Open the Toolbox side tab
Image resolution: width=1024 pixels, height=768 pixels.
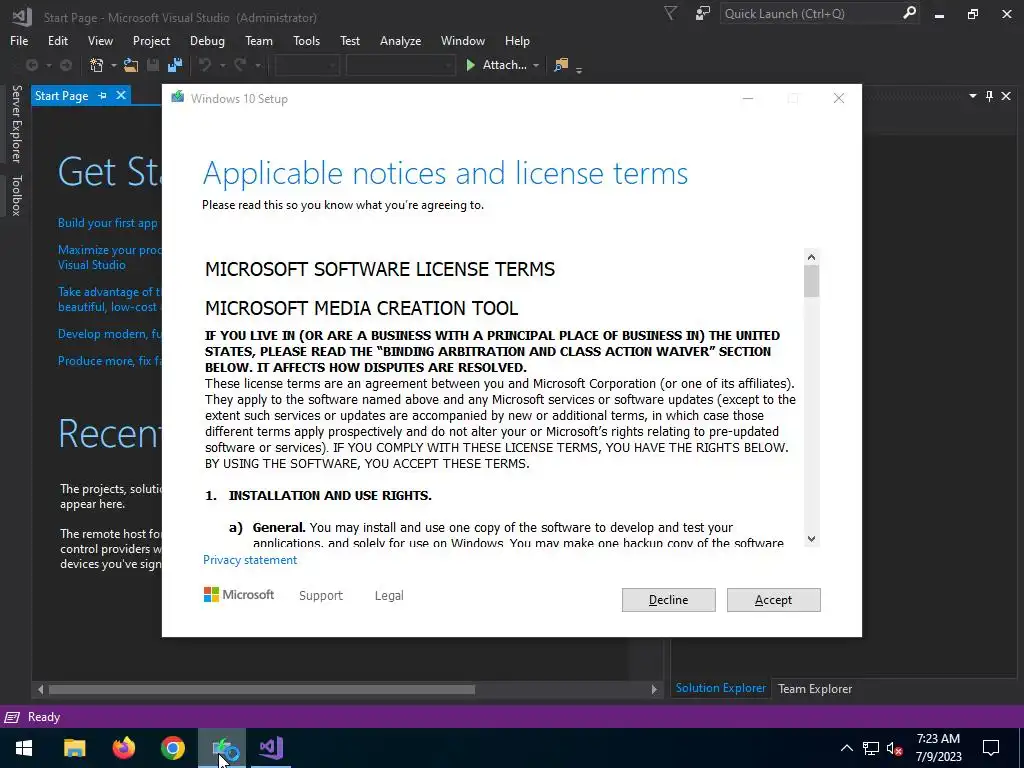[16, 195]
